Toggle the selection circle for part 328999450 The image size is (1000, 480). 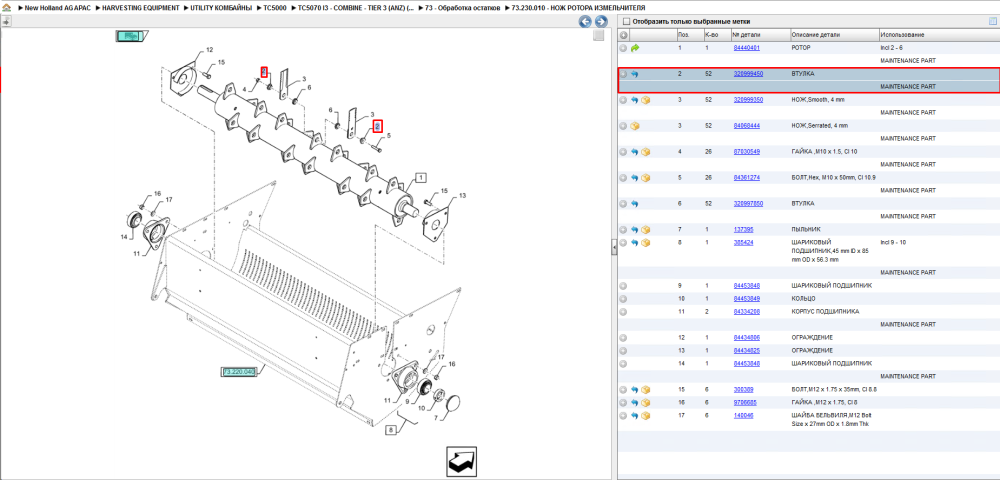(624, 74)
